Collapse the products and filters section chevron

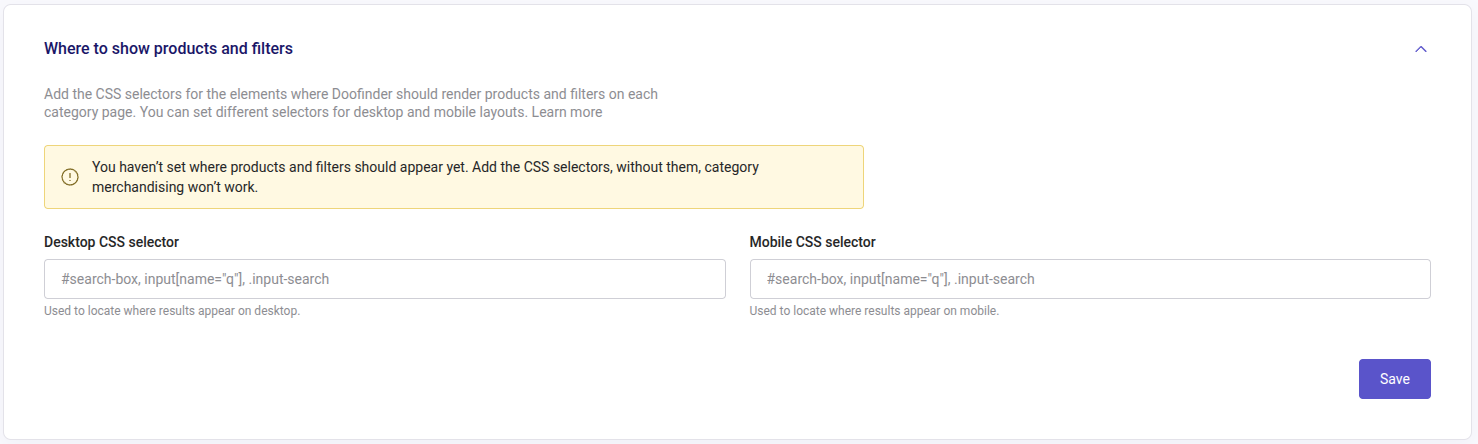(x=1420, y=49)
